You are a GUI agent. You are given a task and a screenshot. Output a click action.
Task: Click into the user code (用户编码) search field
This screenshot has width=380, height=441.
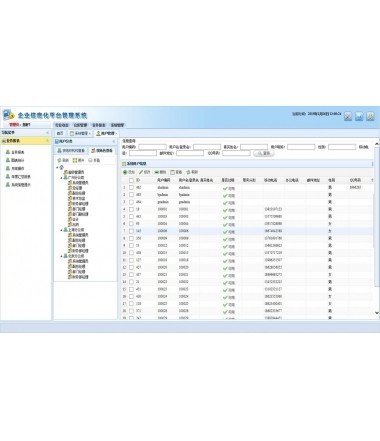[152, 147]
